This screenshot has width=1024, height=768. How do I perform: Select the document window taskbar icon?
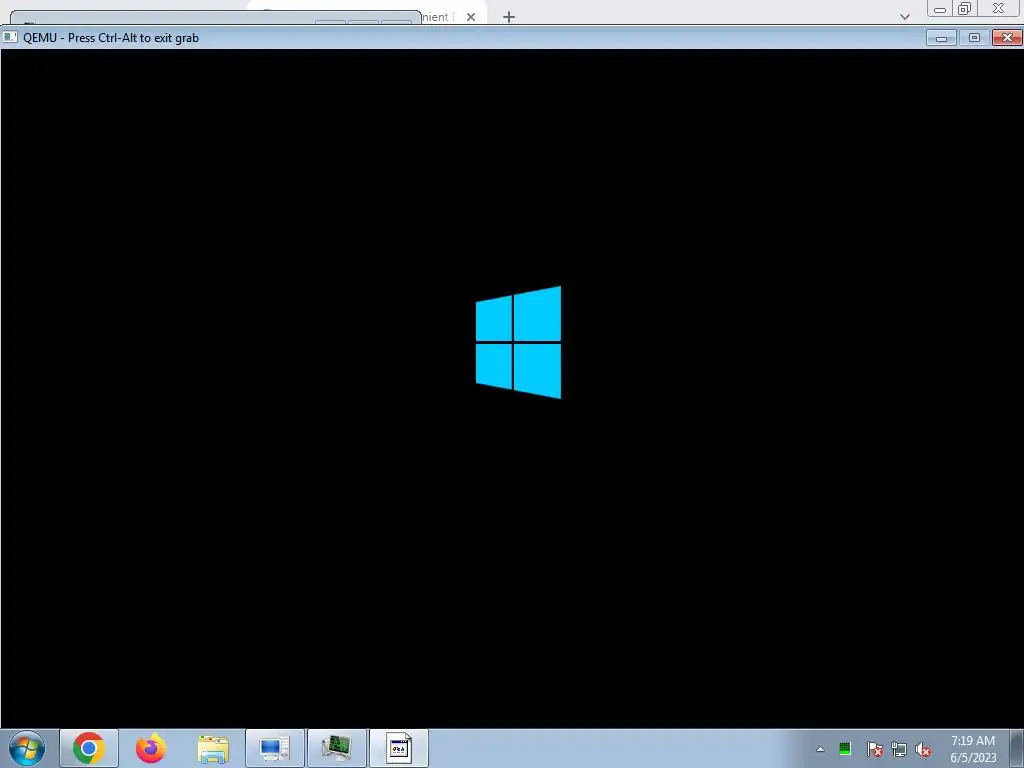tap(399, 748)
